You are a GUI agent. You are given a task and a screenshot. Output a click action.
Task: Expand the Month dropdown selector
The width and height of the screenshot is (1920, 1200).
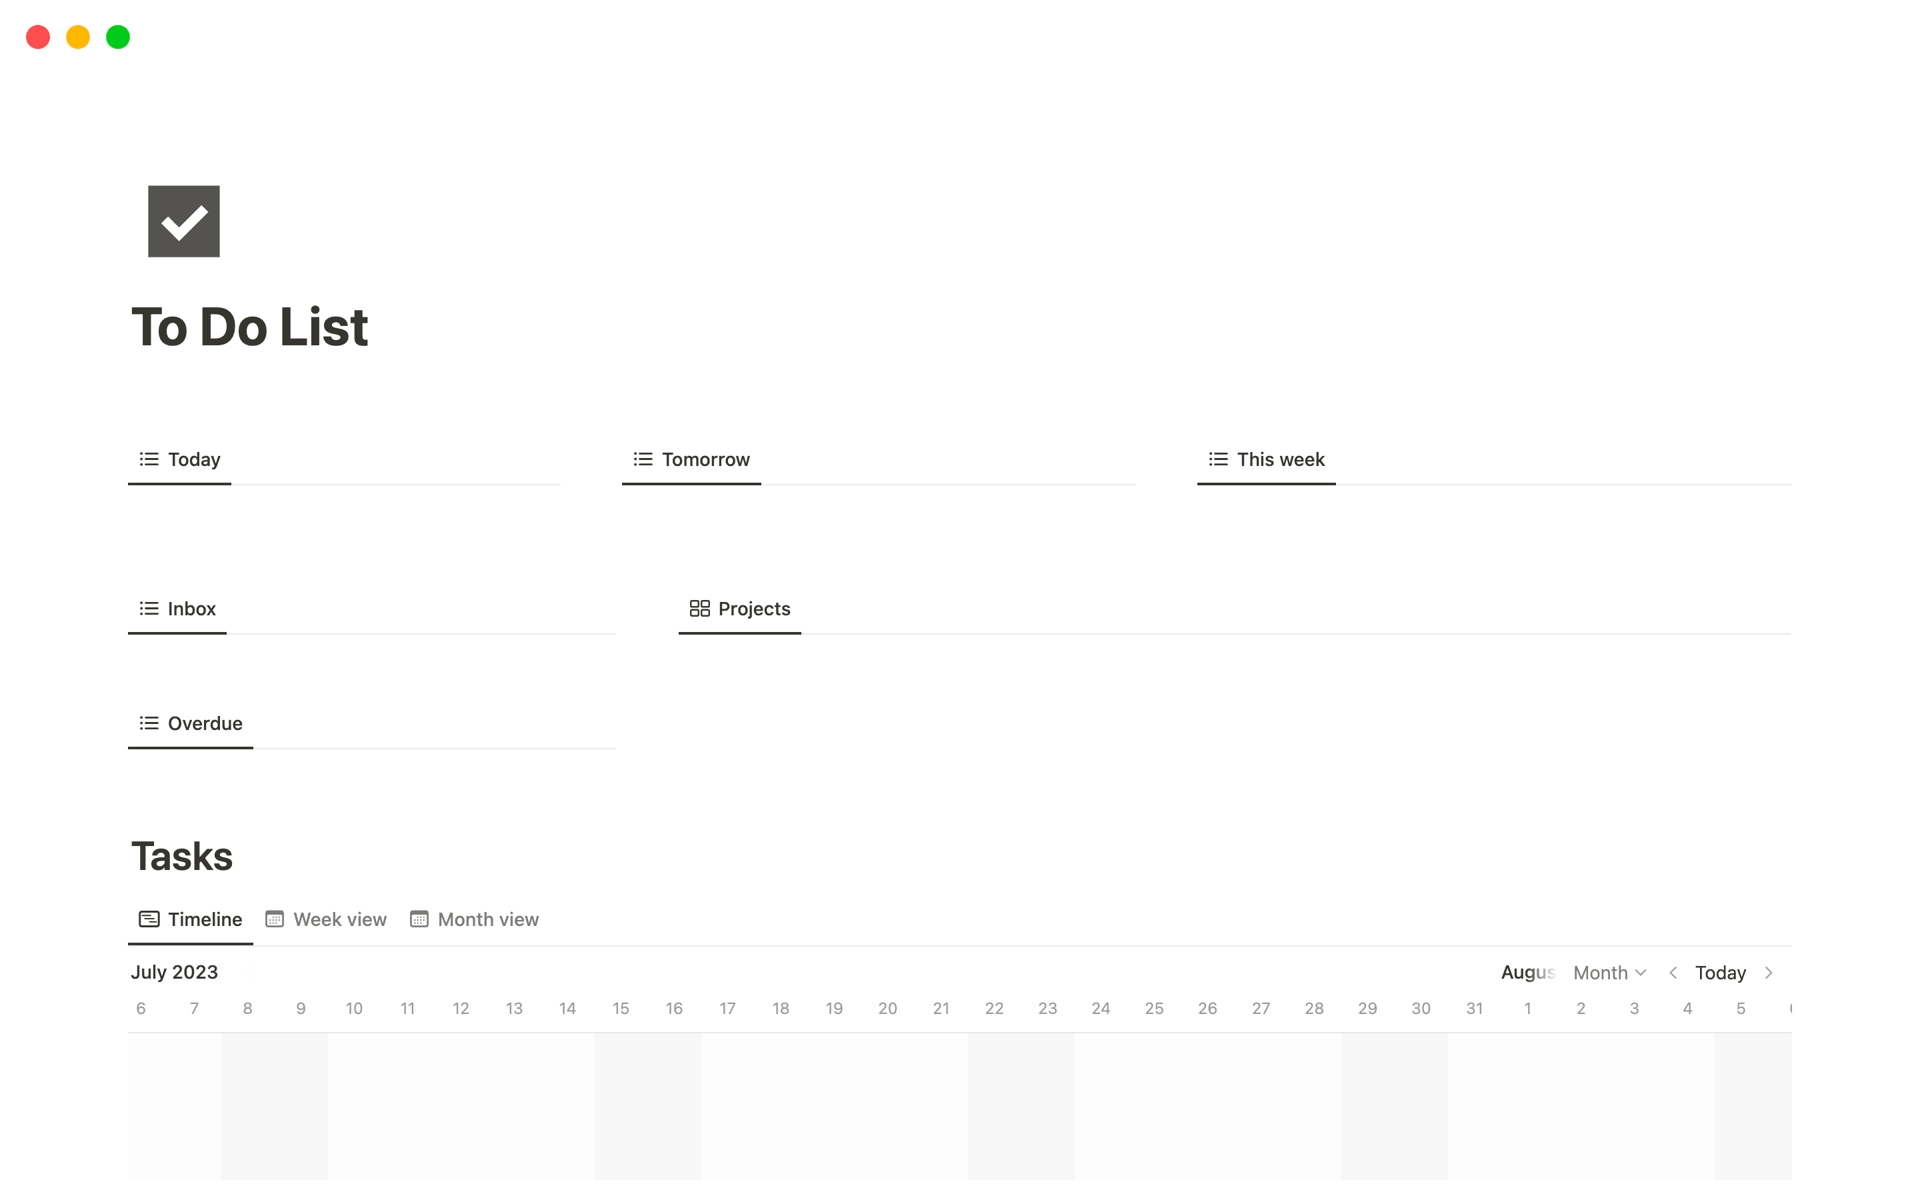coord(1610,972)
